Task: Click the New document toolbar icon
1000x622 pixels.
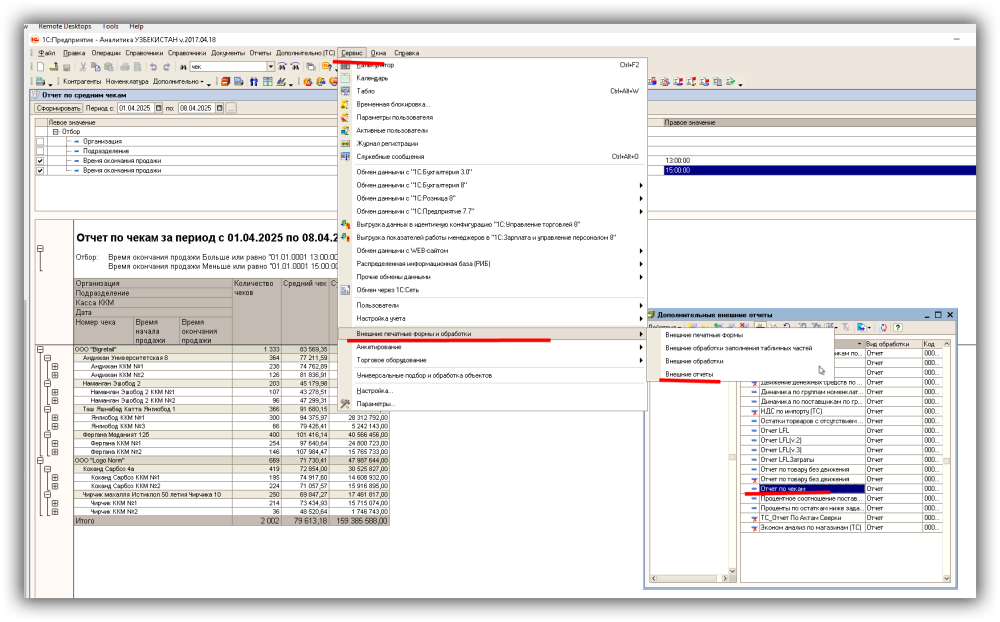Action: click(40, 66)
